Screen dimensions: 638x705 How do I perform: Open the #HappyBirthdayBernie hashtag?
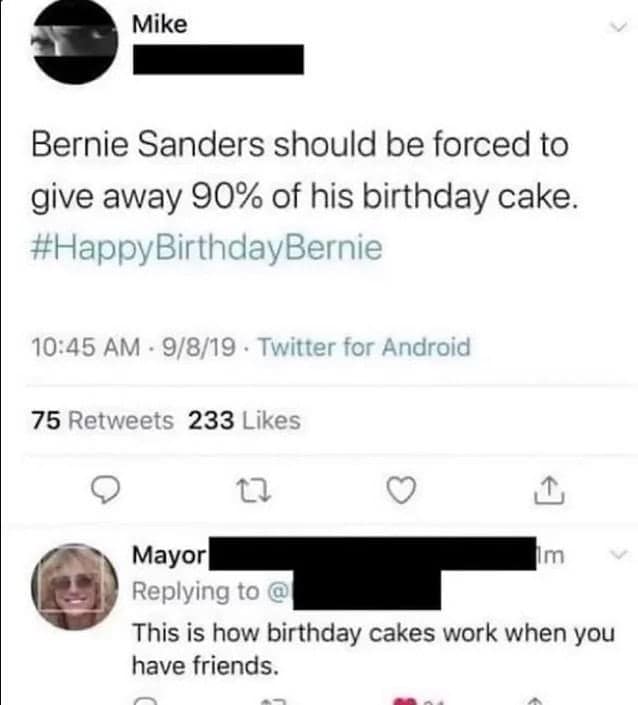(x=207, y=248)
